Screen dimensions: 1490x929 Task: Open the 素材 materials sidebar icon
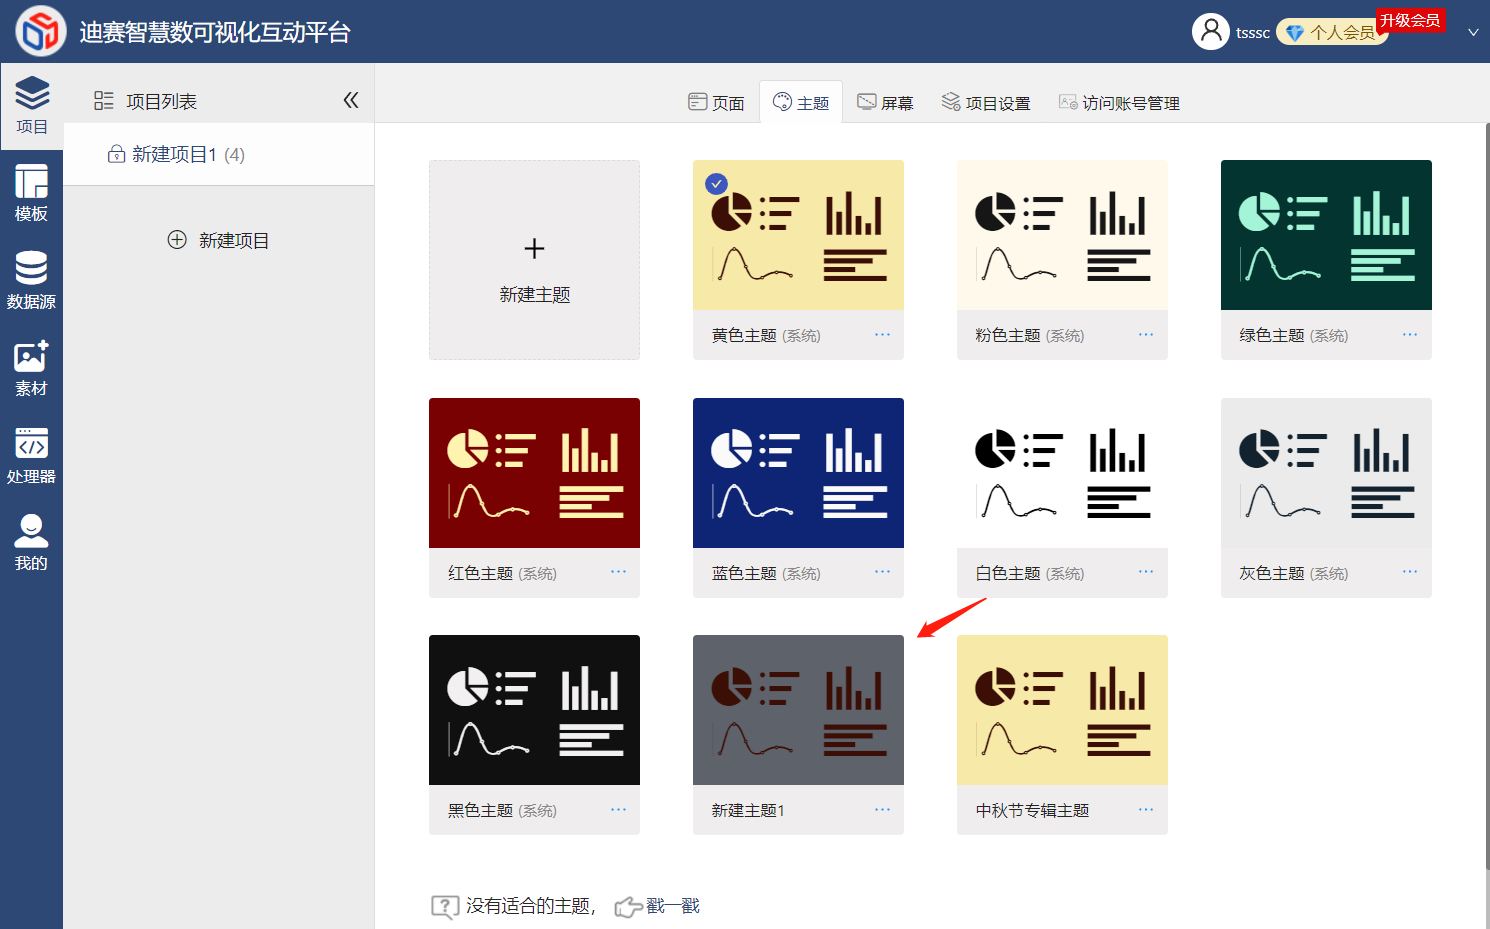click(31, 368)
